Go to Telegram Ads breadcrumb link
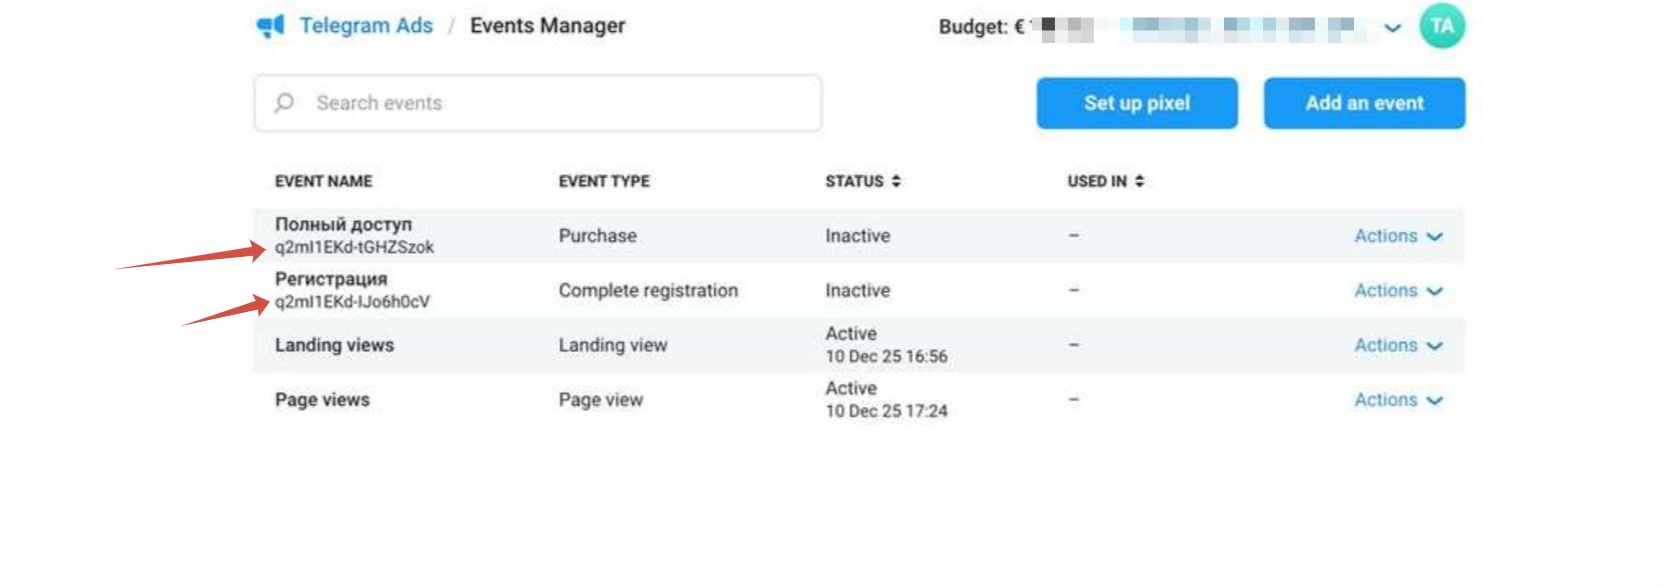This screenshot has width=1661, height=586. click(x=366, y=26)
